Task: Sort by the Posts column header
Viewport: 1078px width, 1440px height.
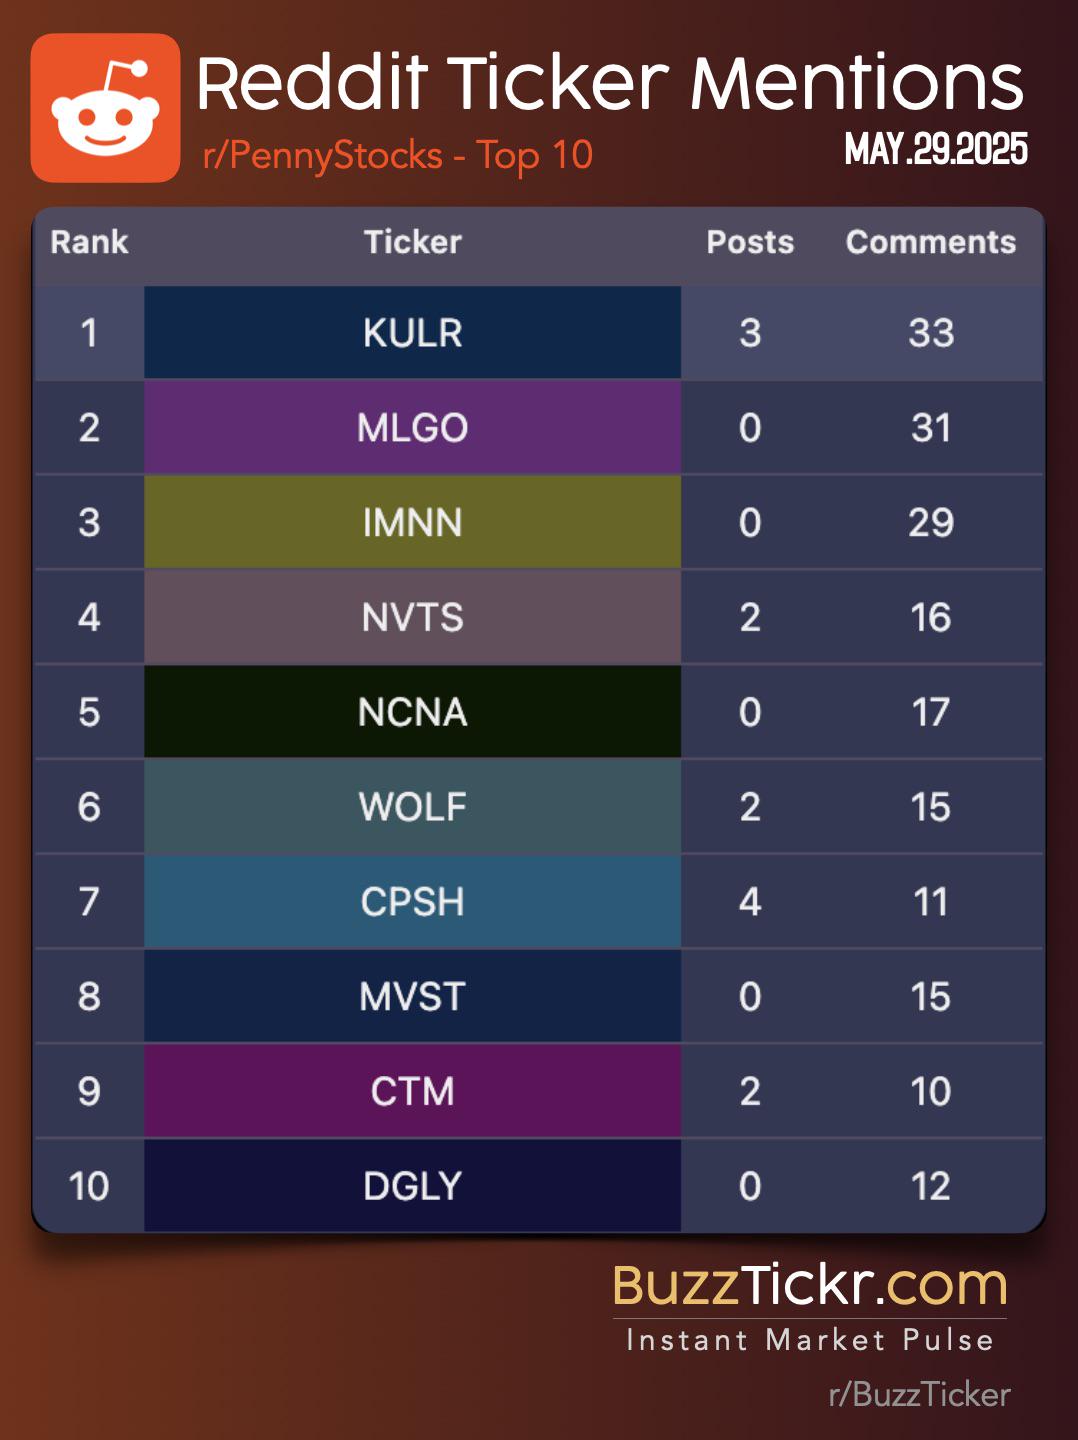Action: (x=750, y=242)
